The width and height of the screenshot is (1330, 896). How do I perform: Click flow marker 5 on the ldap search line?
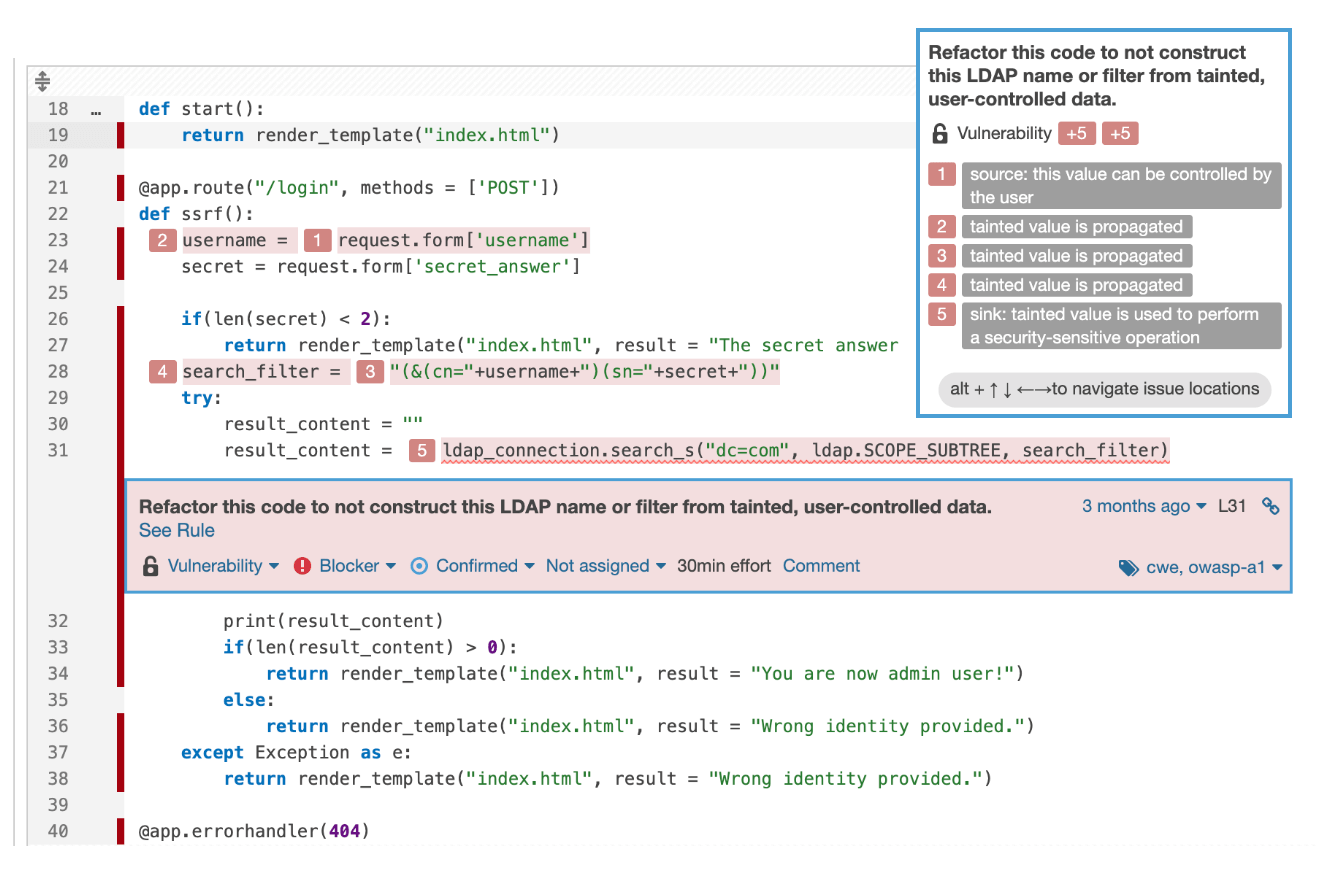point(422,451)
